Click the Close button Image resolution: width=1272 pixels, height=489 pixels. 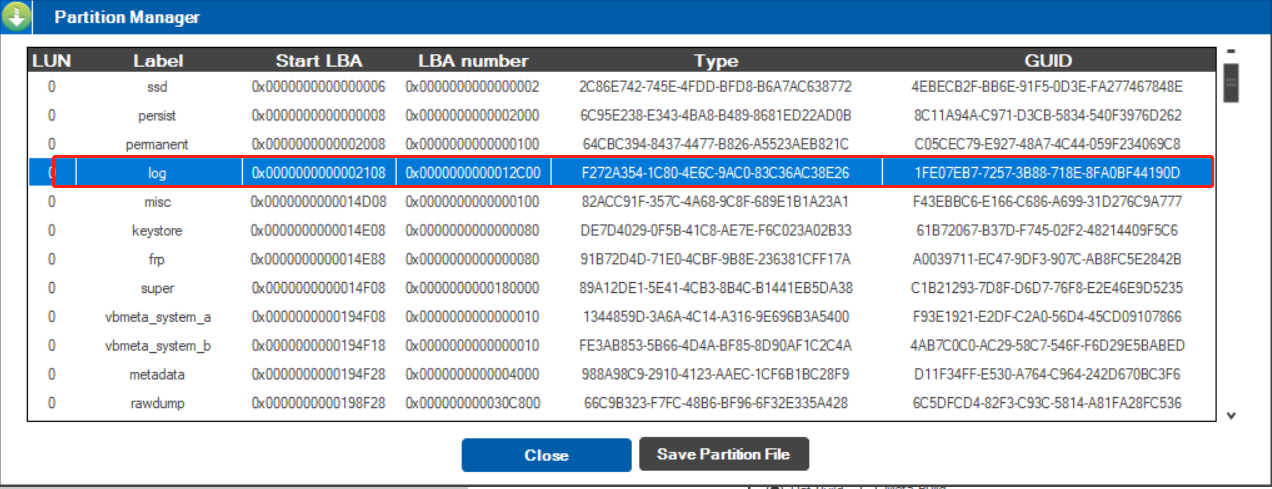546,455
